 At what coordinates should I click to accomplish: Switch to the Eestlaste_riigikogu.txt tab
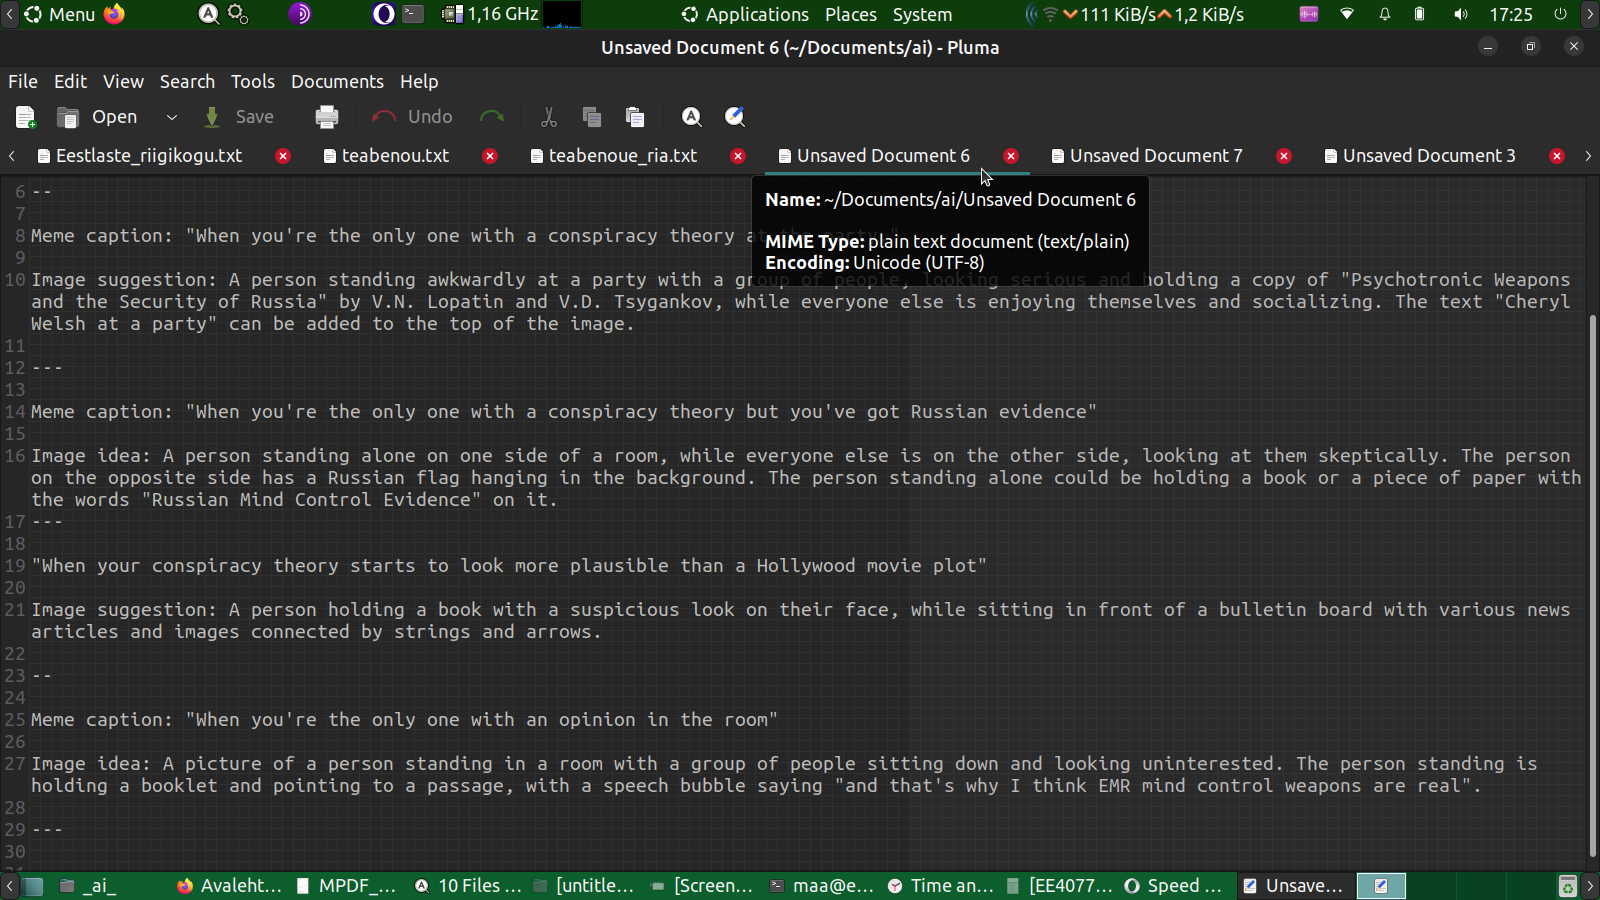pyautogui.click(x=148, y=156)
